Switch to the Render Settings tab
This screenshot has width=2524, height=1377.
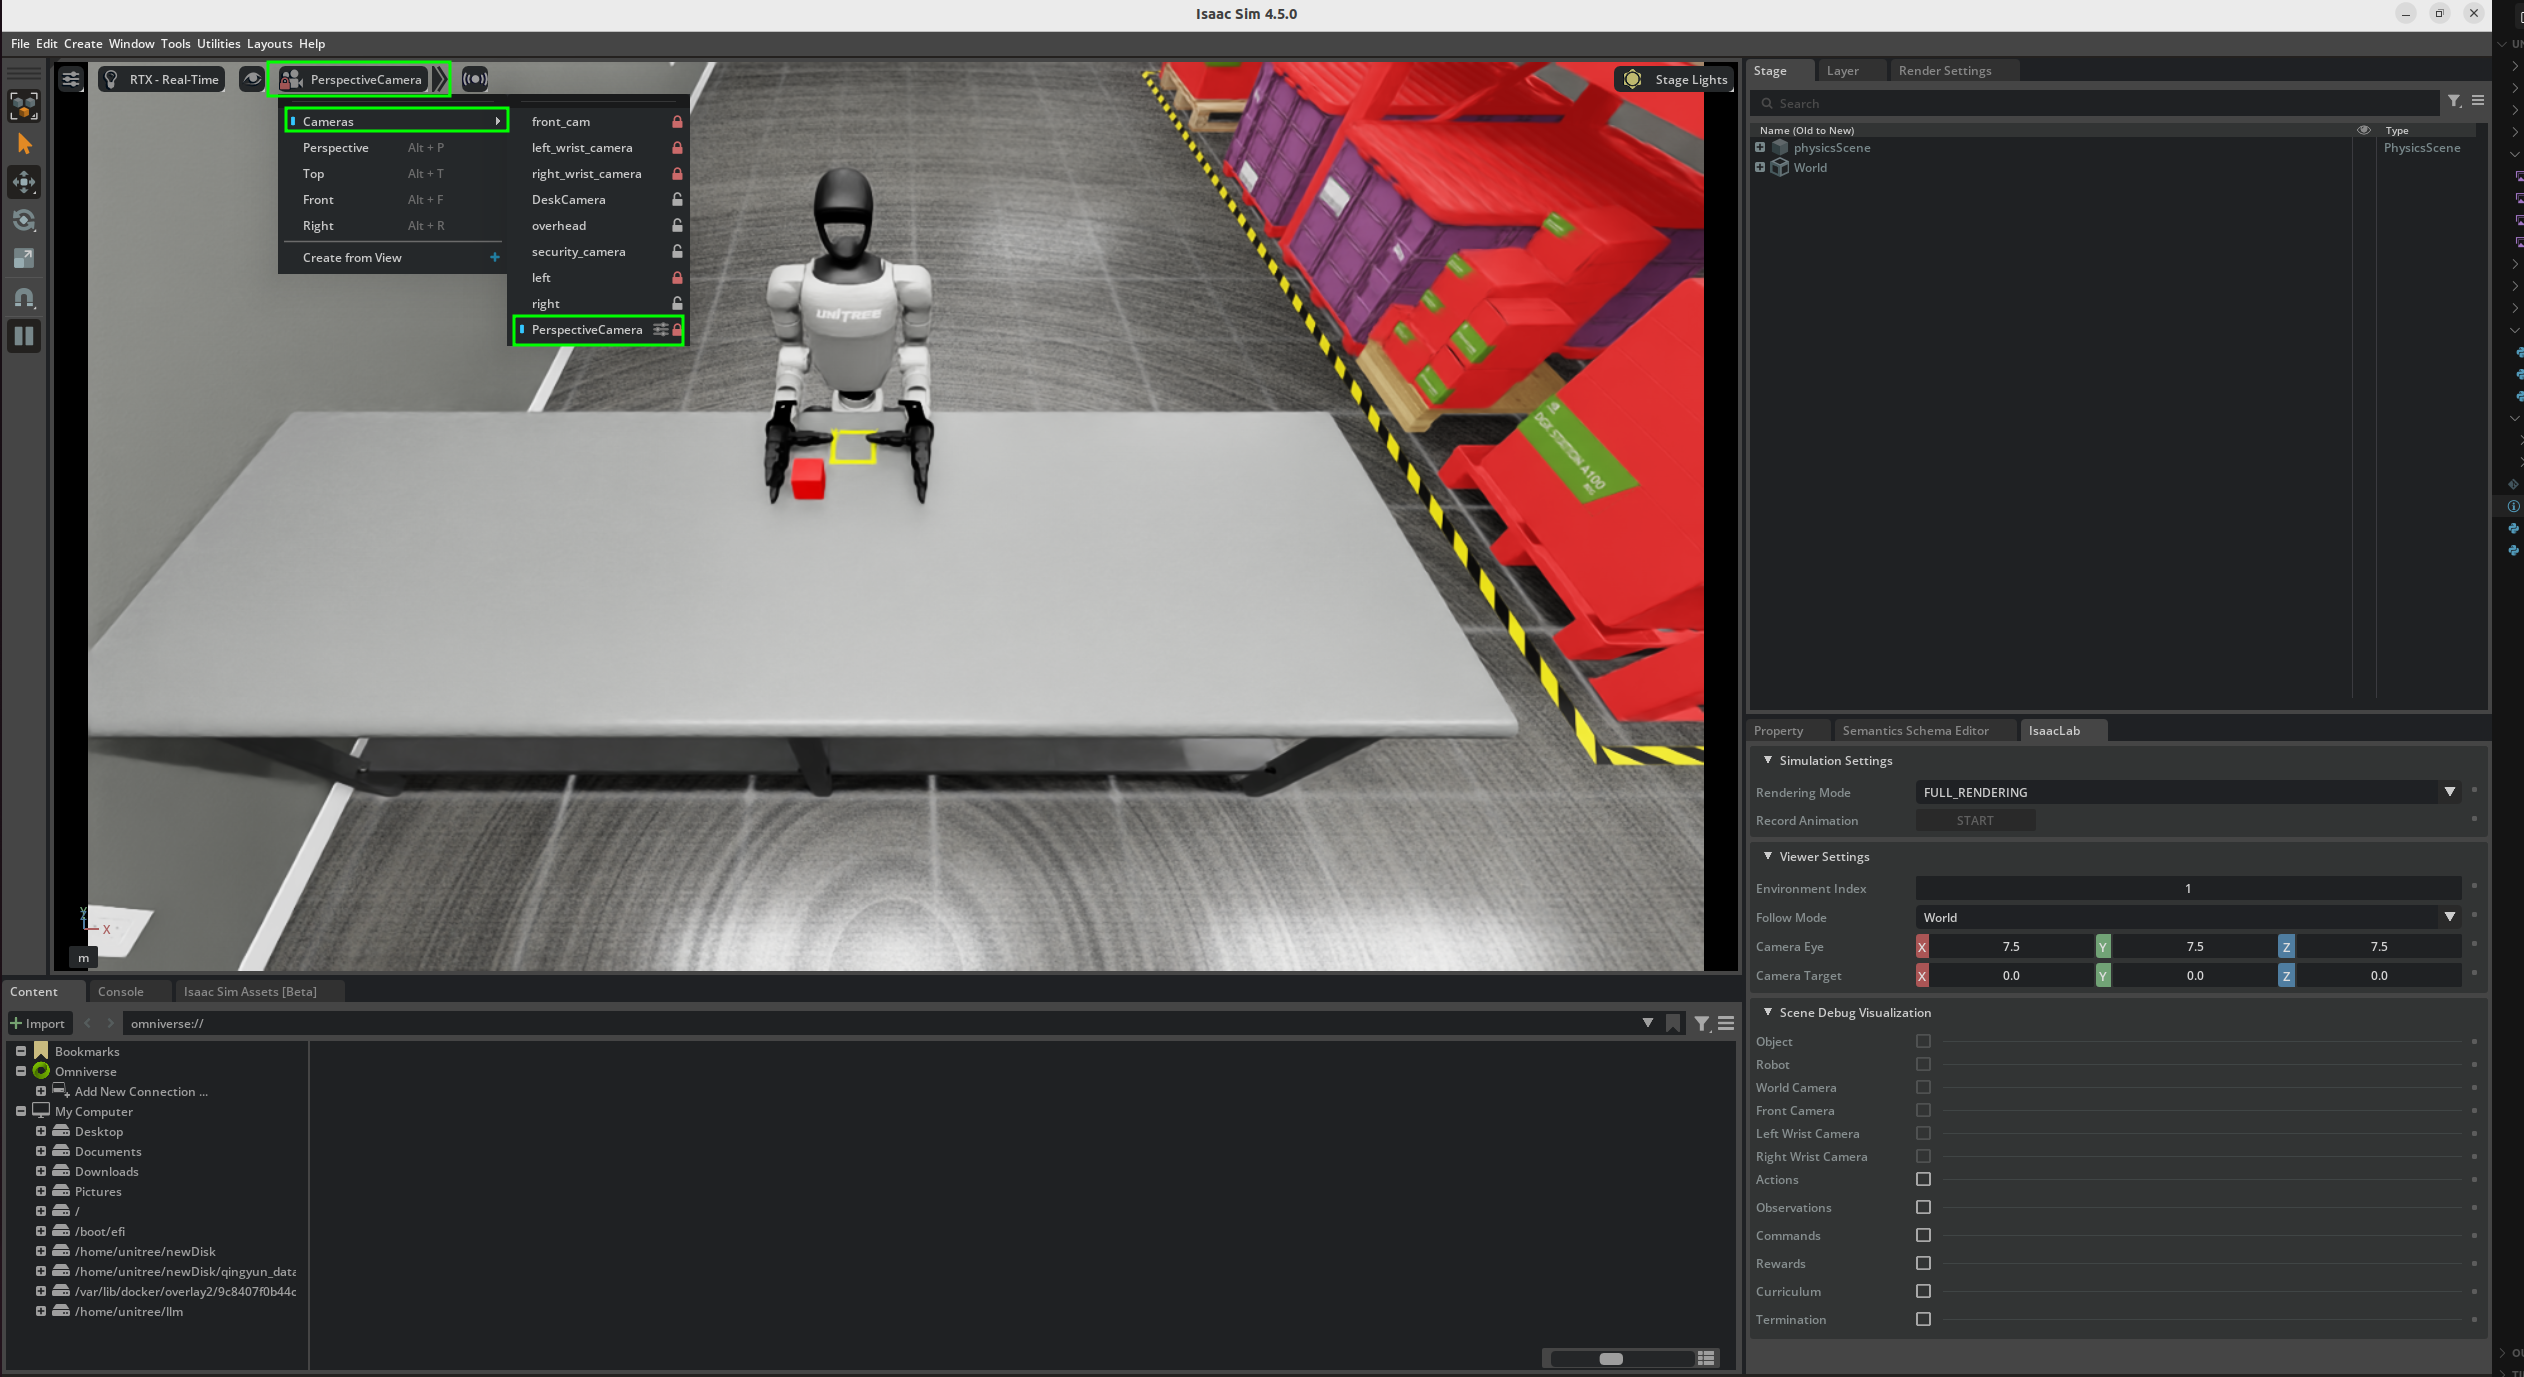click(x=1944, y=71)
